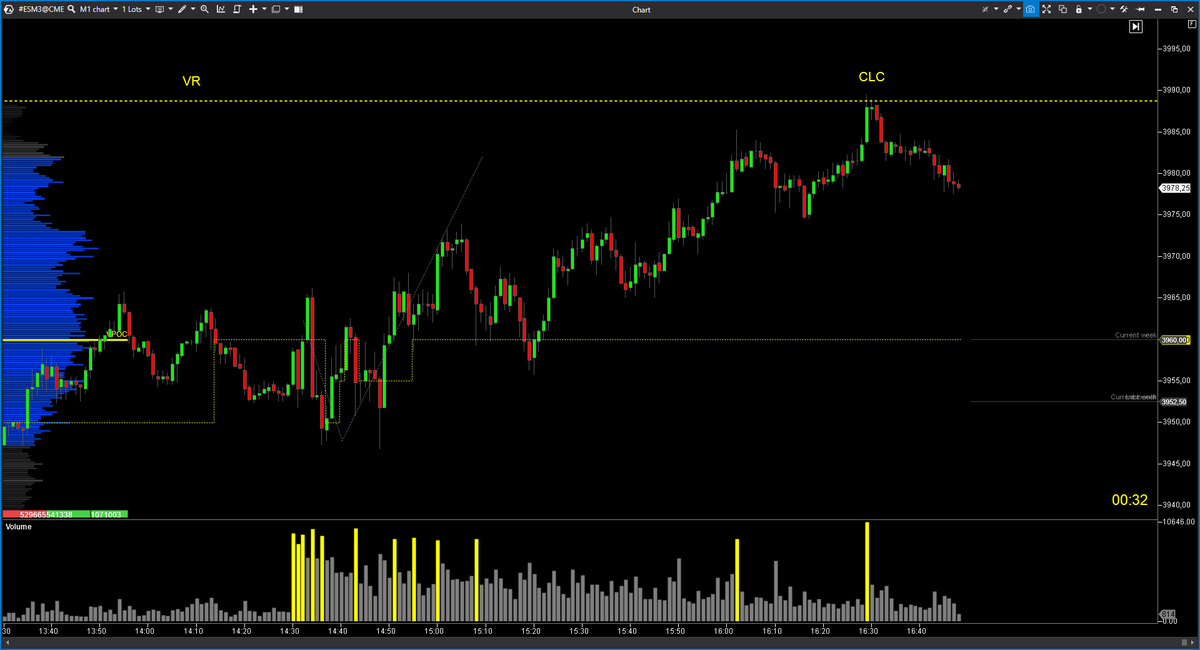This screenshot has height=650, width=1200.
Task: Click the 10646.00 volume scale label
Action: click(x=1177, y=521)
